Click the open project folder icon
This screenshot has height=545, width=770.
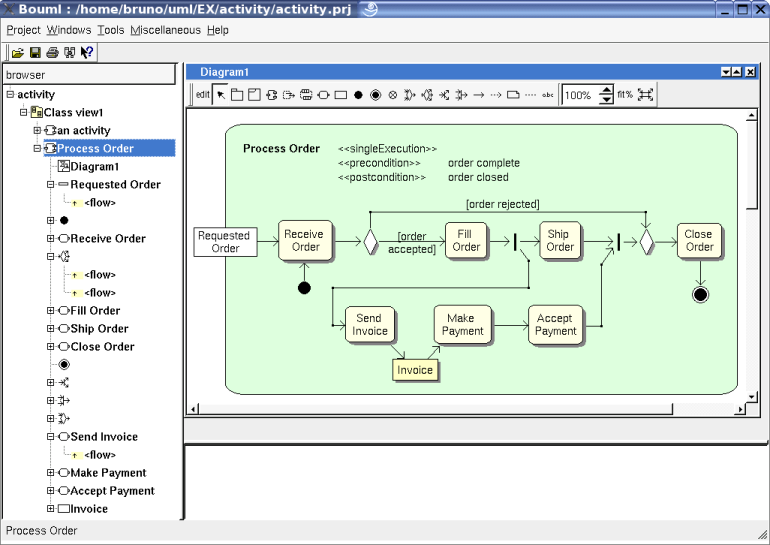[18, 52]
